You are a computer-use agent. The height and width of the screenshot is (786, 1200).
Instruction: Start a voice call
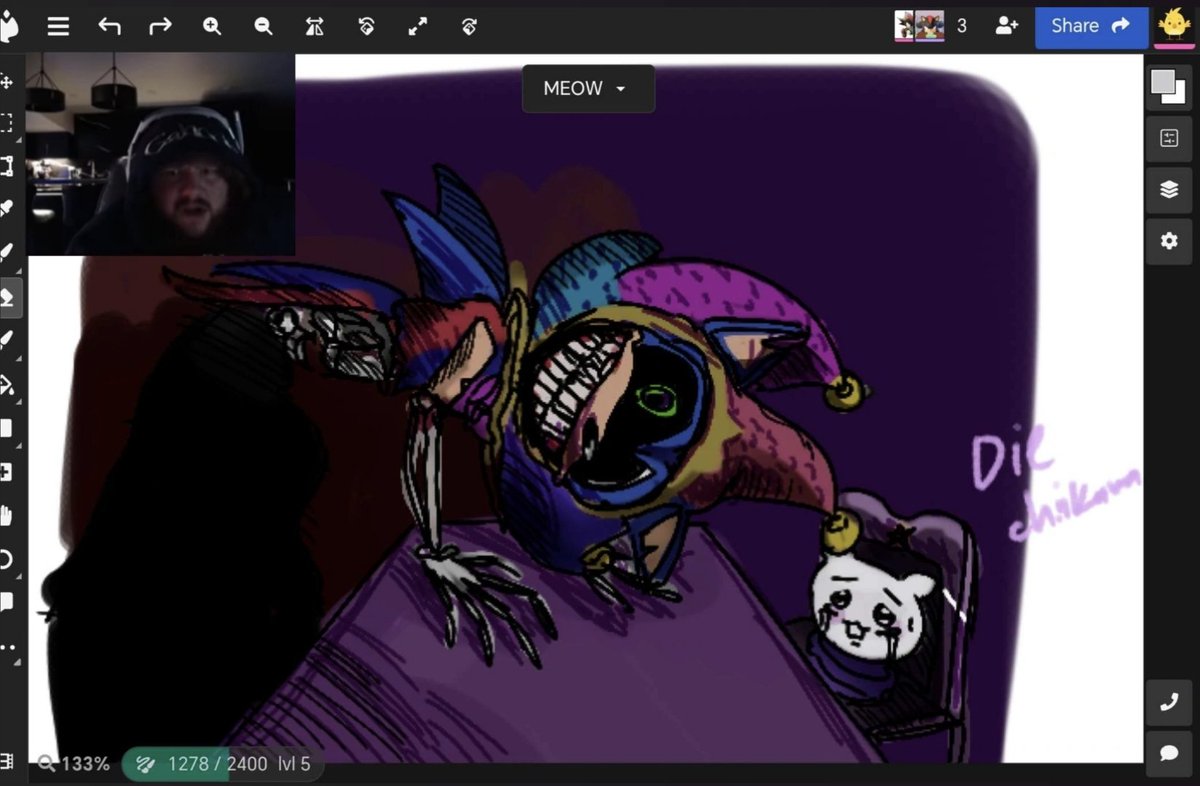pos(1169,703)
